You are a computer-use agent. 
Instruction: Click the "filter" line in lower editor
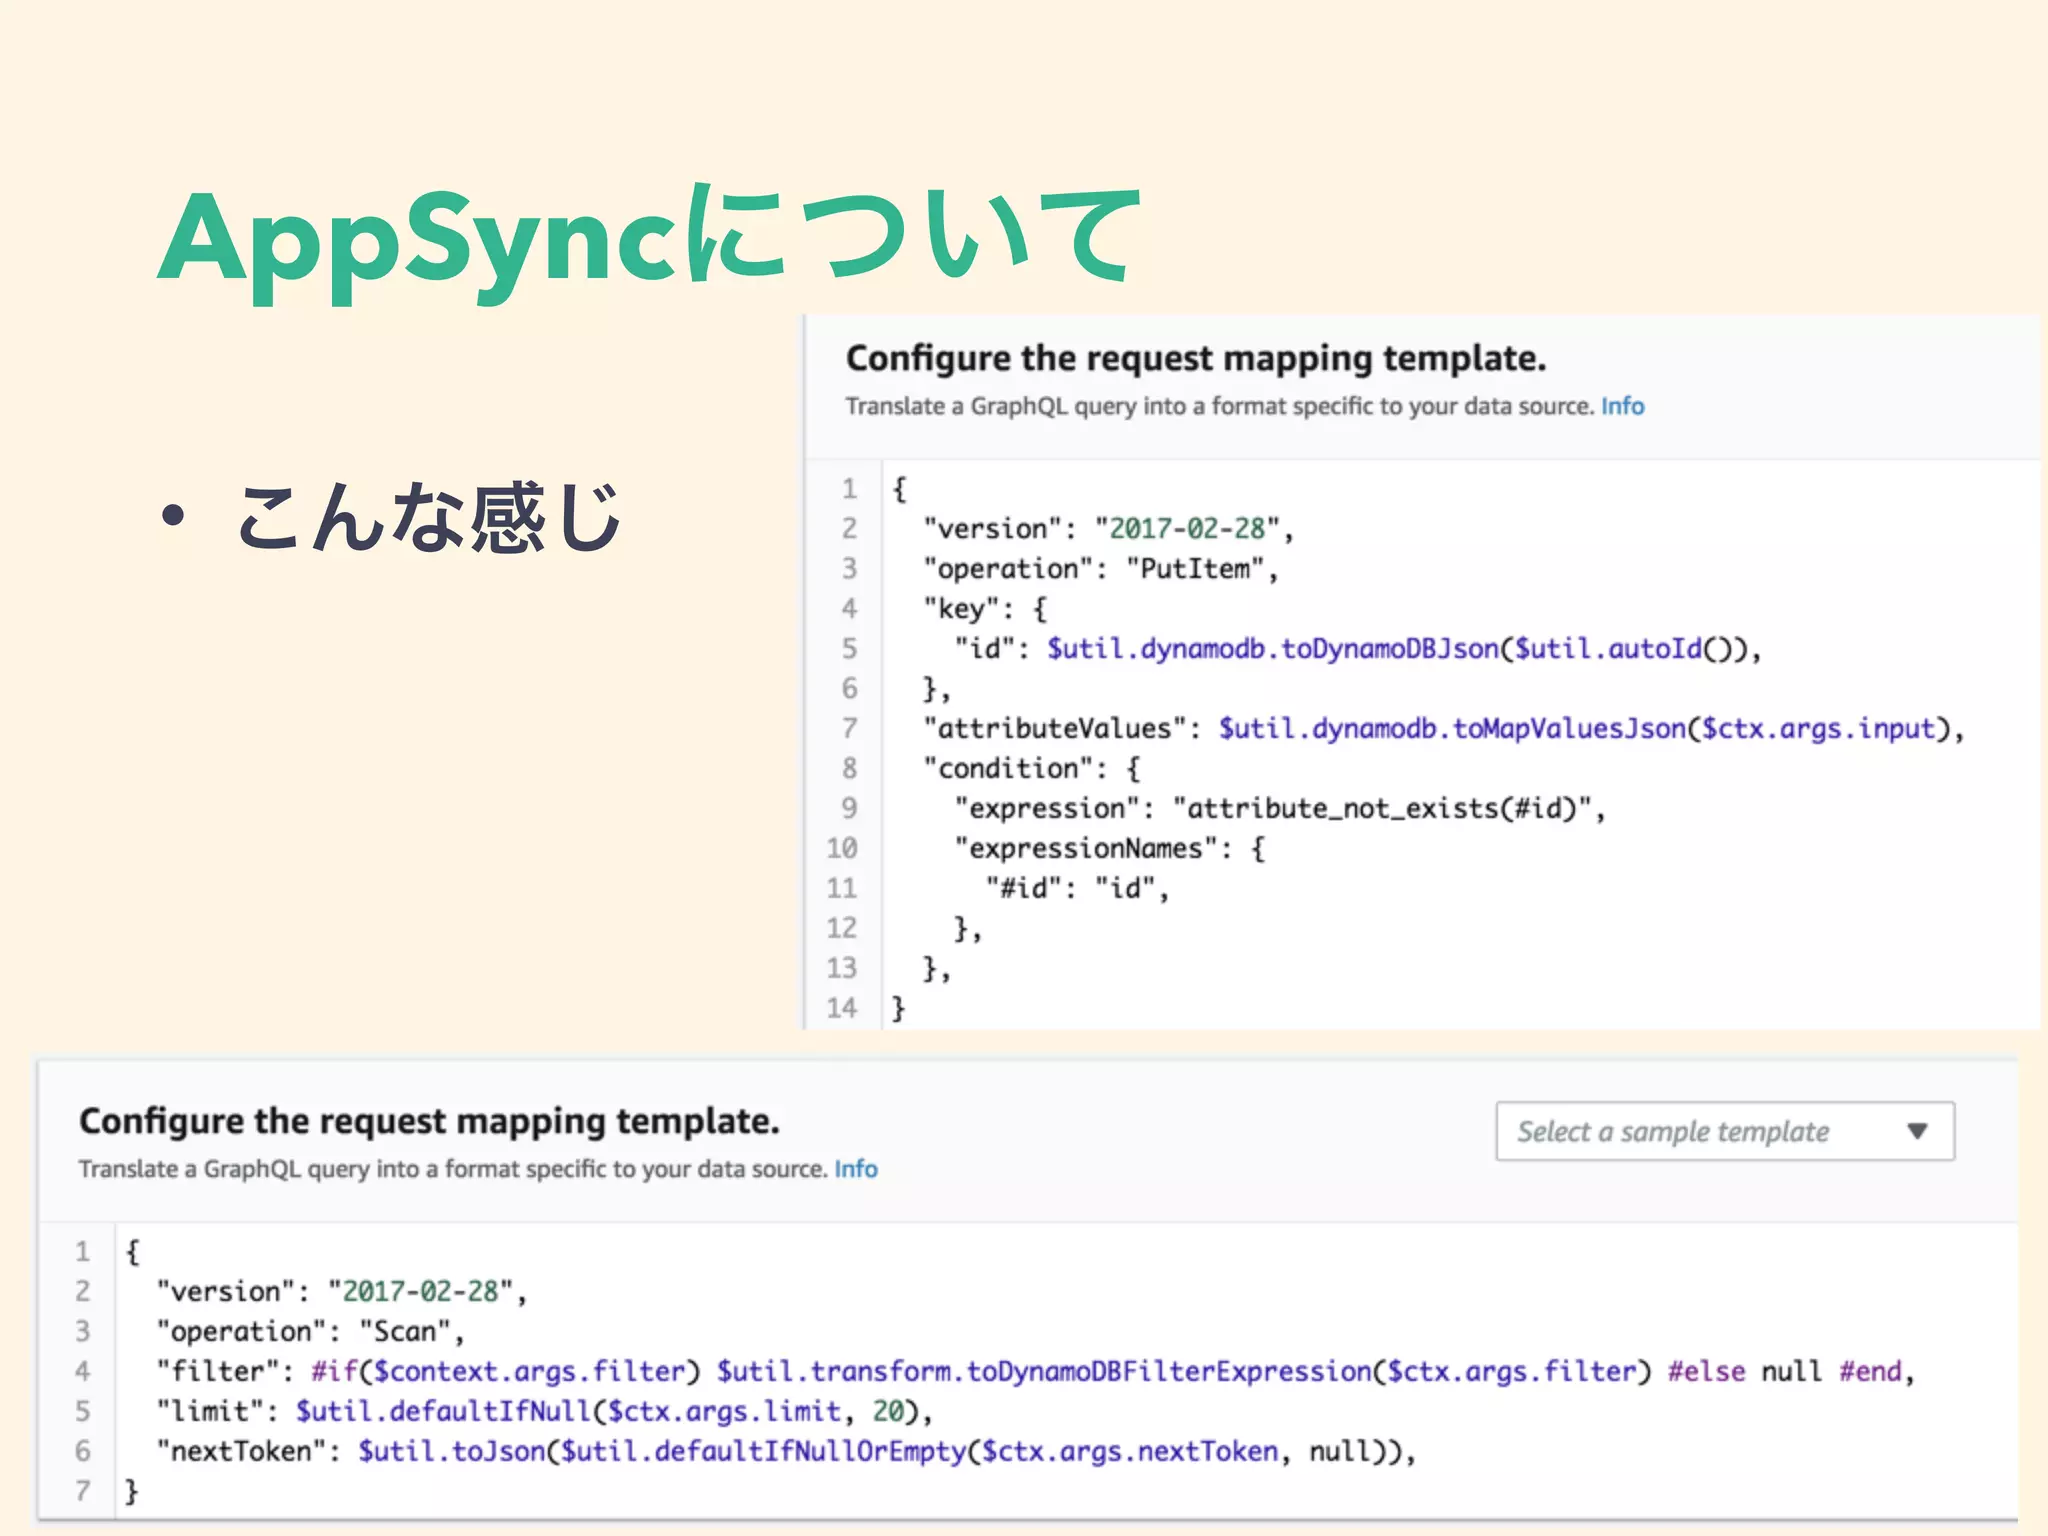(1035, 1371)
